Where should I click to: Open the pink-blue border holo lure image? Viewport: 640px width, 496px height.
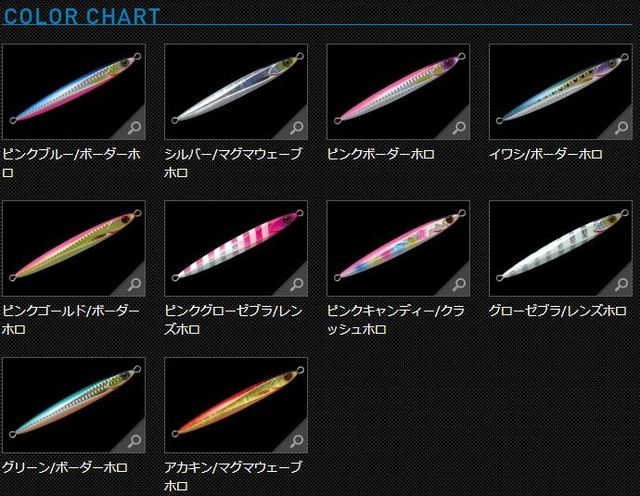coord(74,92)
